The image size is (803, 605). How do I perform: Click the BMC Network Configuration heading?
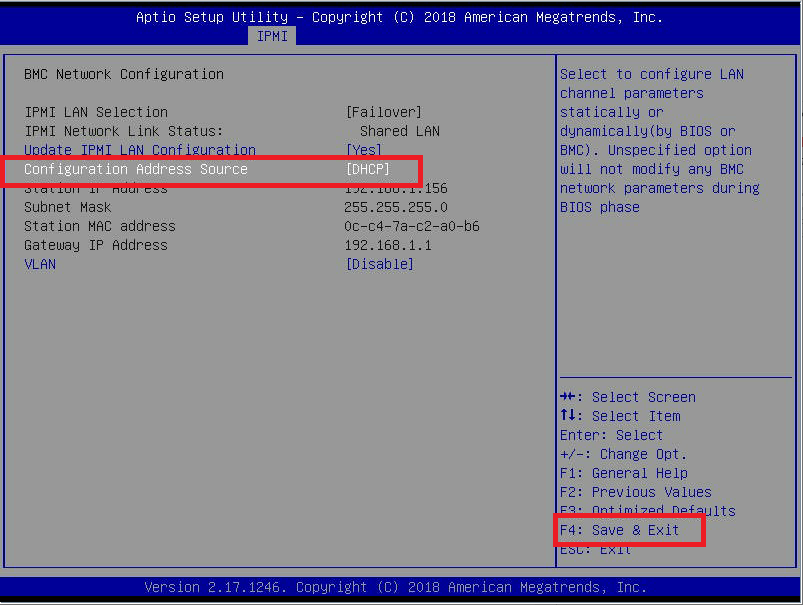124,74
